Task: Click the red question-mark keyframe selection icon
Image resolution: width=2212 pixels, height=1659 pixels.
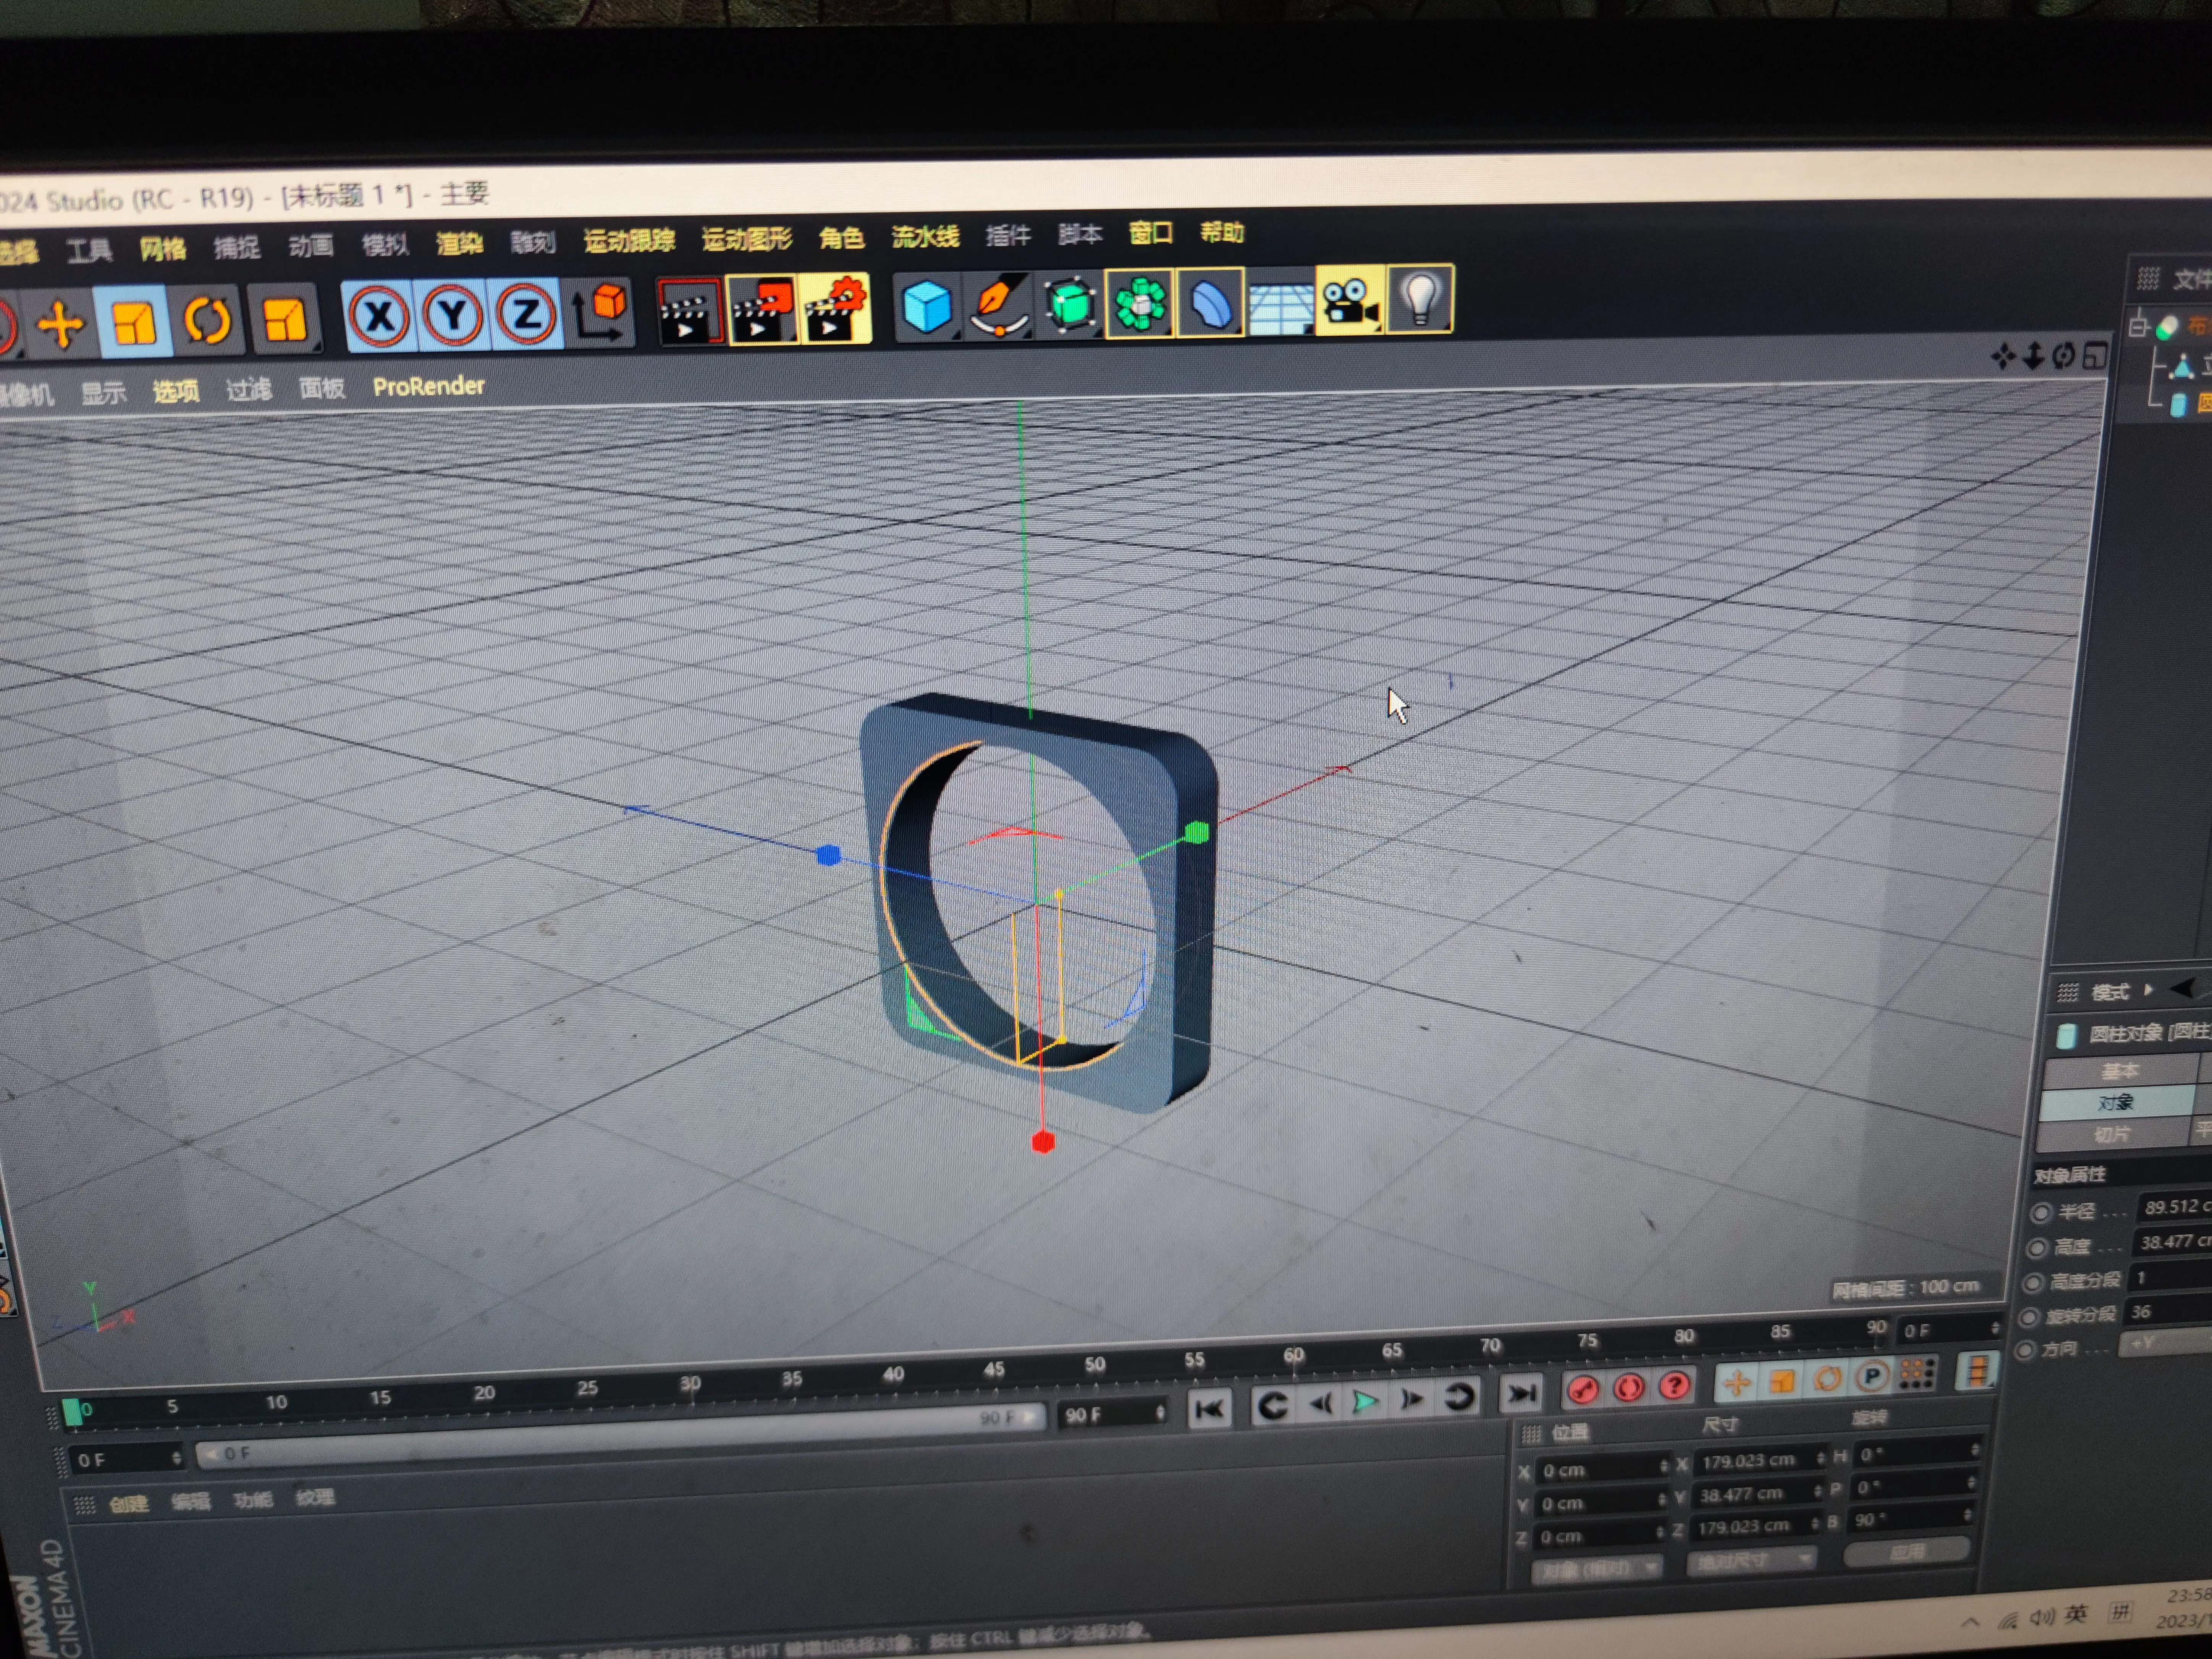Action: [x=1675, y=1385]
